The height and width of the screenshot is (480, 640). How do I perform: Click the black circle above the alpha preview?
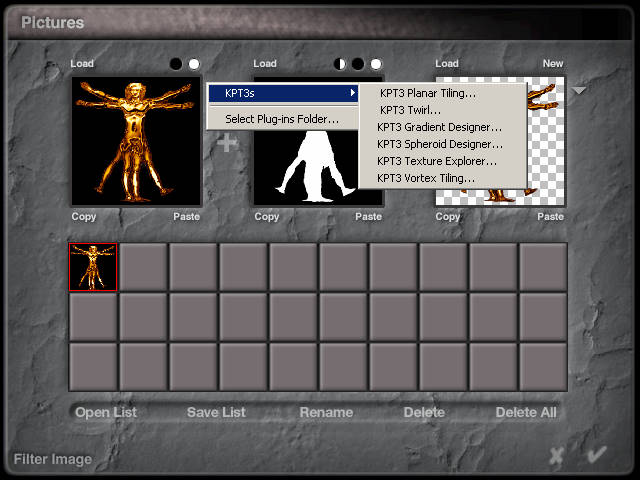[358, 64]
